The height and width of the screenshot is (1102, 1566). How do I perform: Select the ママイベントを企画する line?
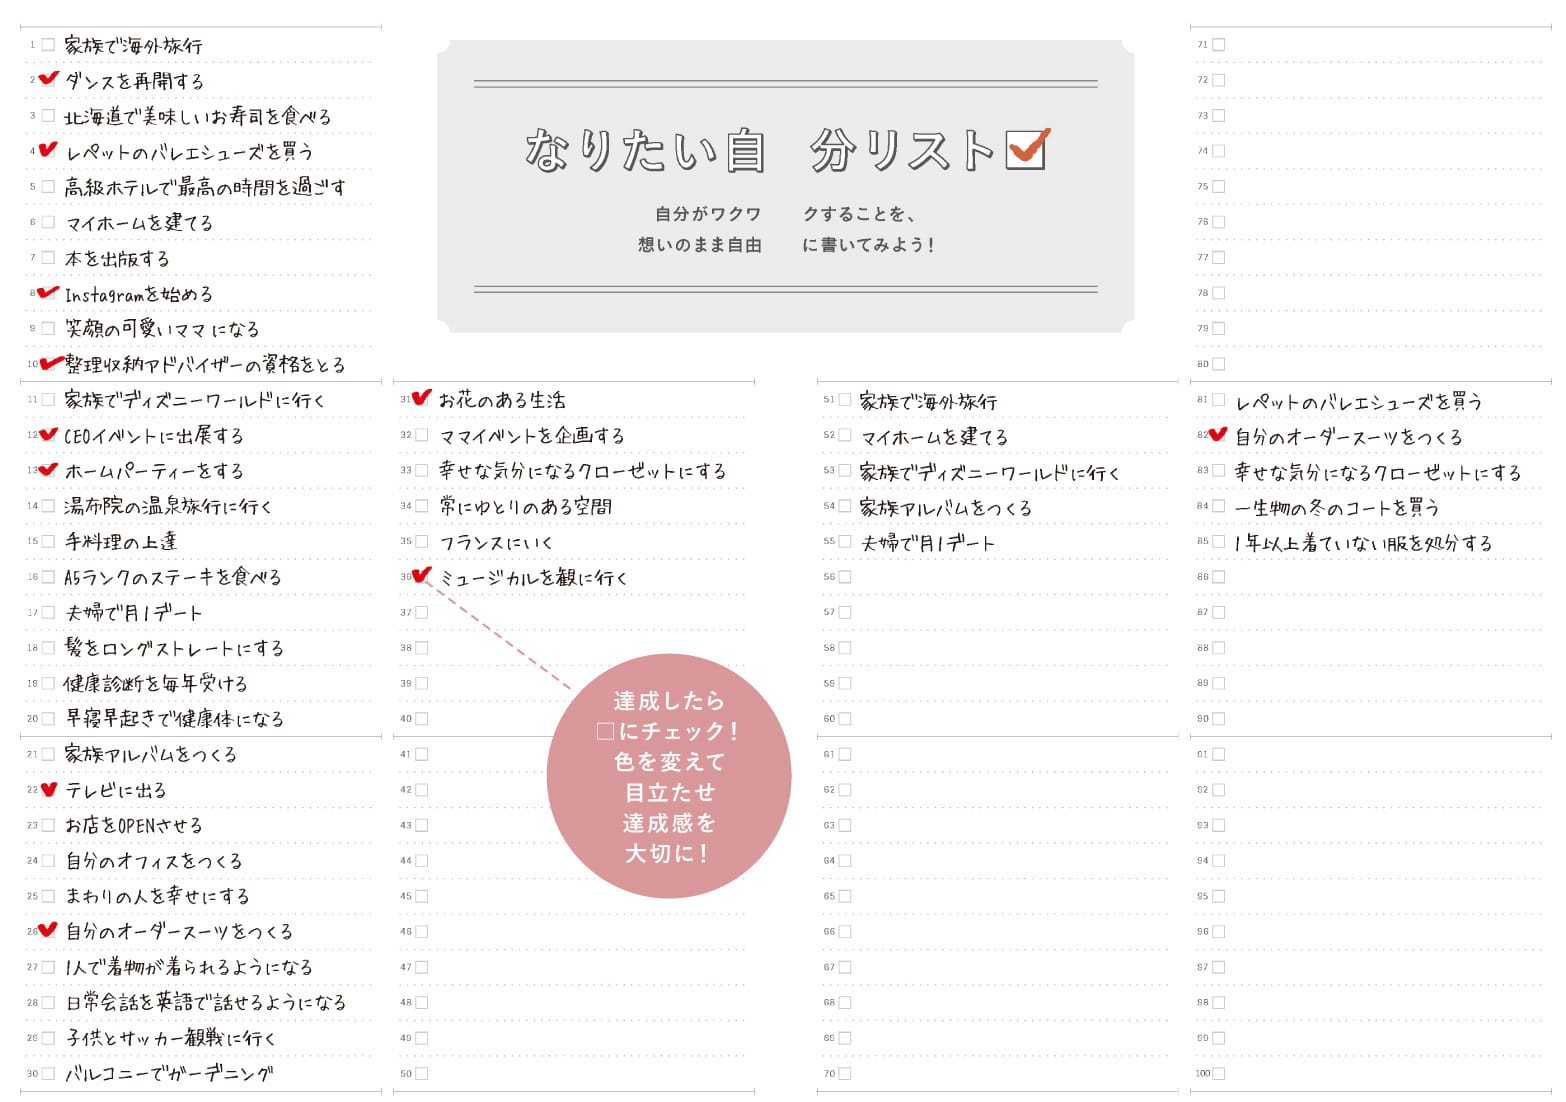point(532,436)
